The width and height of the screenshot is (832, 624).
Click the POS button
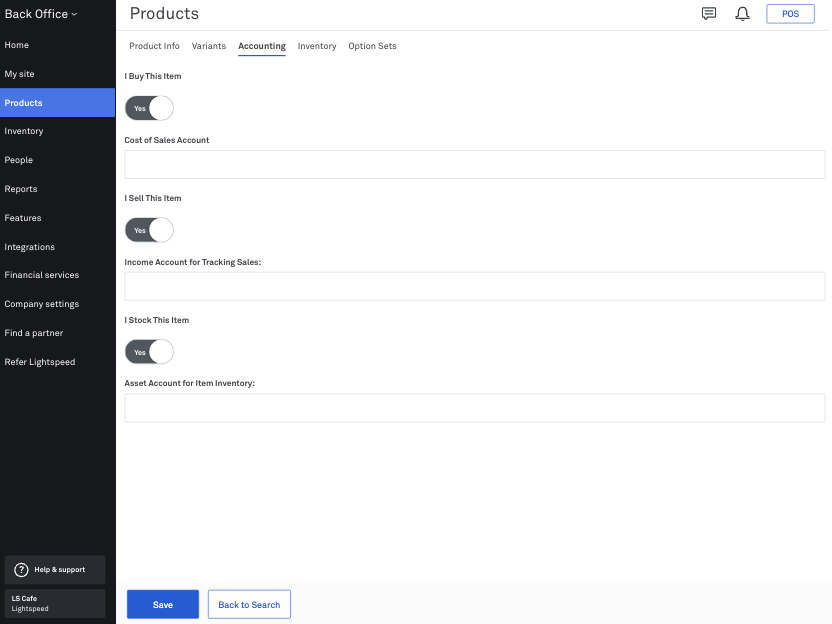(x=790, y=14)
